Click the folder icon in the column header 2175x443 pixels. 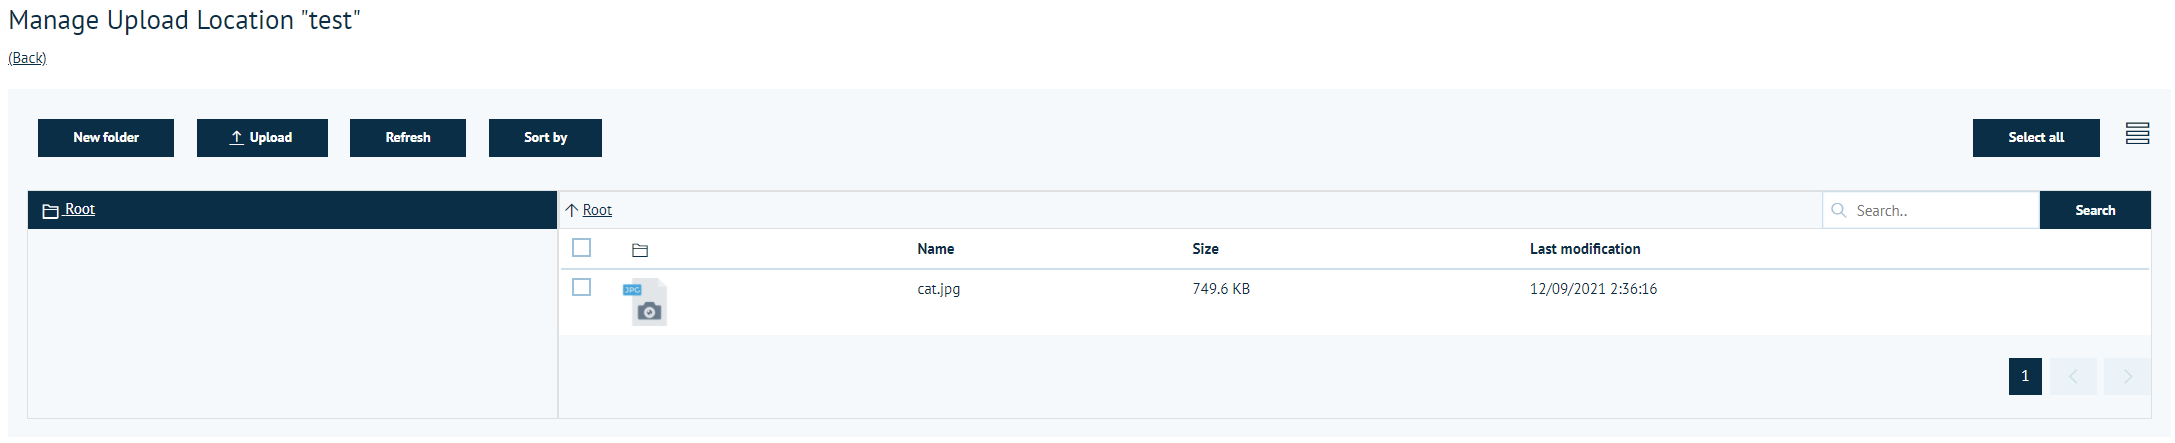[x=640, y=250]
